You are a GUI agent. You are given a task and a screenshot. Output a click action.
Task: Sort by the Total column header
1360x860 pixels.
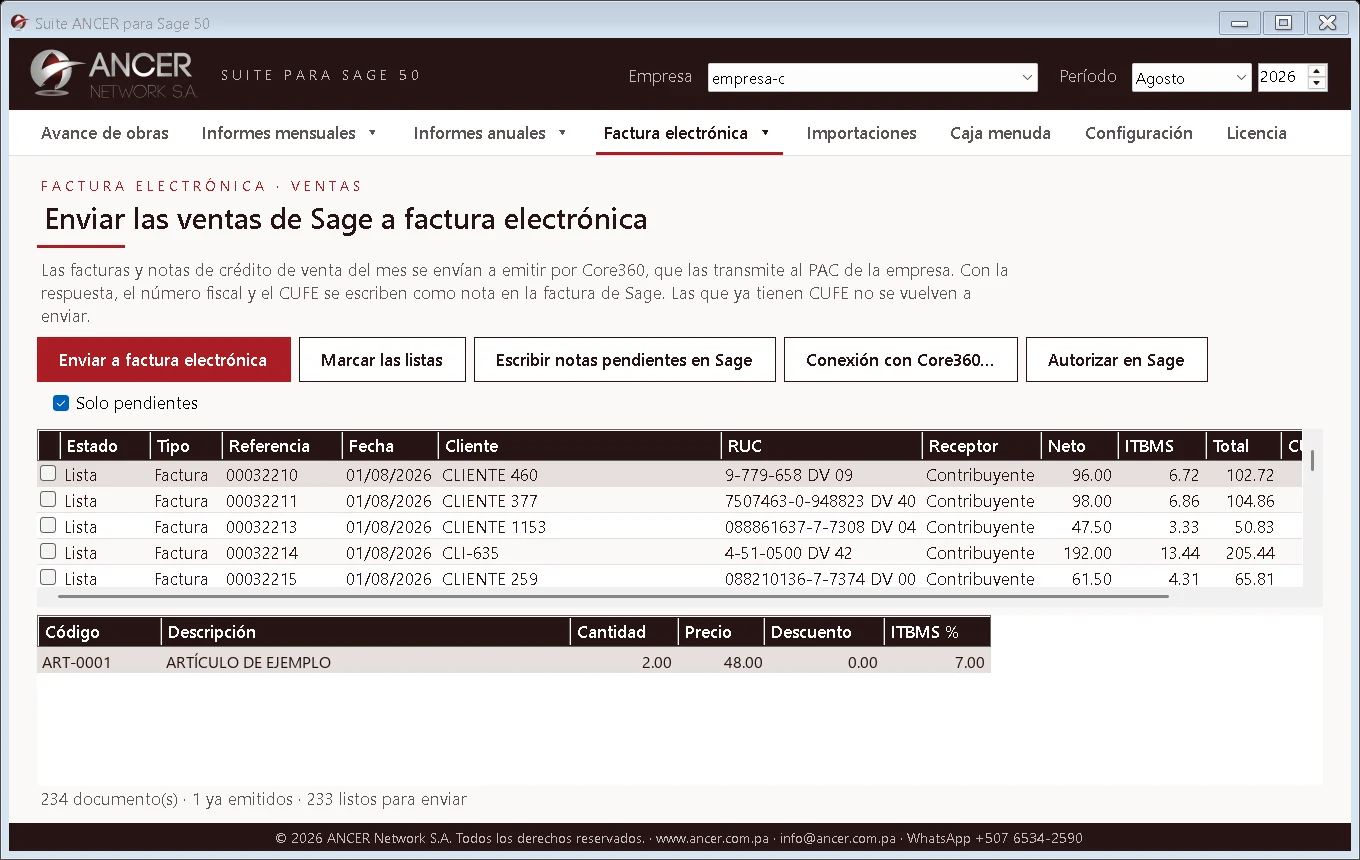1243,446
